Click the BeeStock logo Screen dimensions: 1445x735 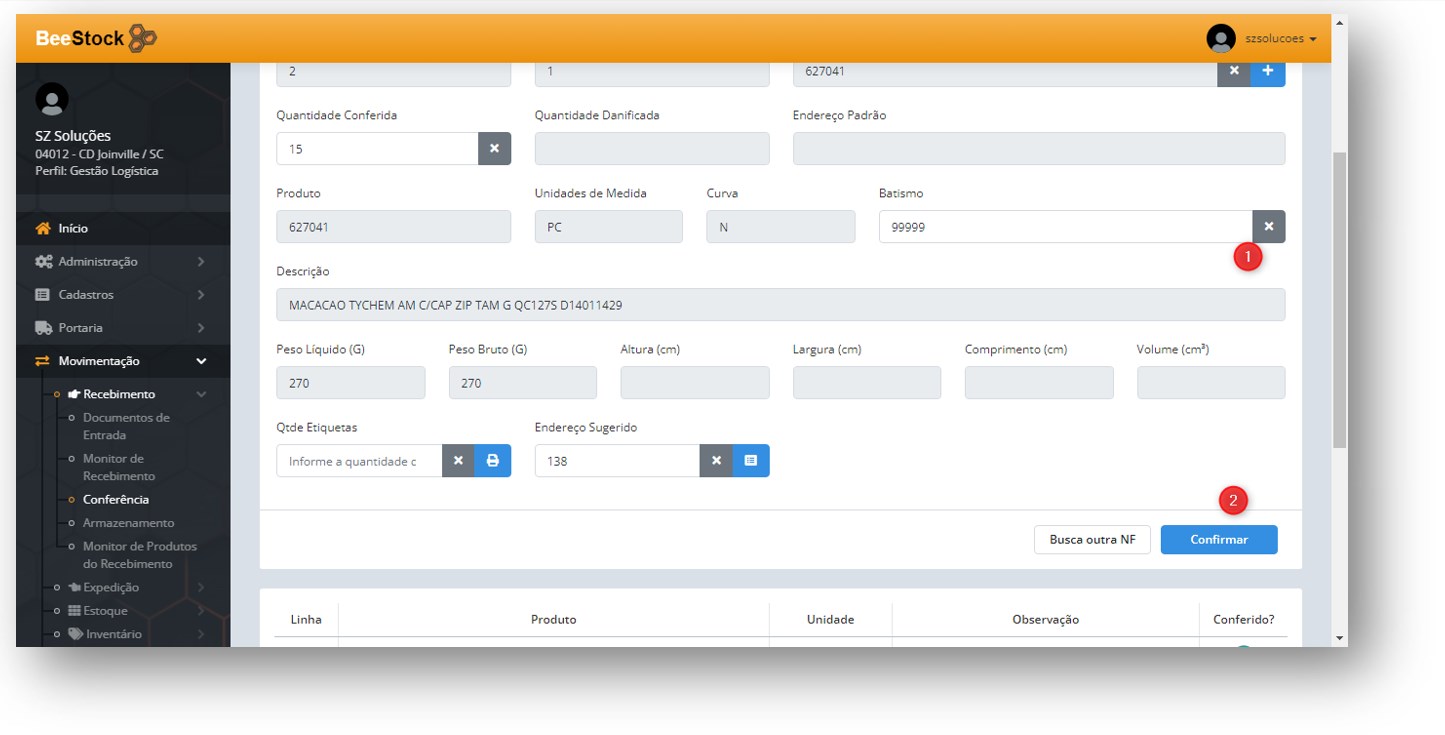point(96,39)
